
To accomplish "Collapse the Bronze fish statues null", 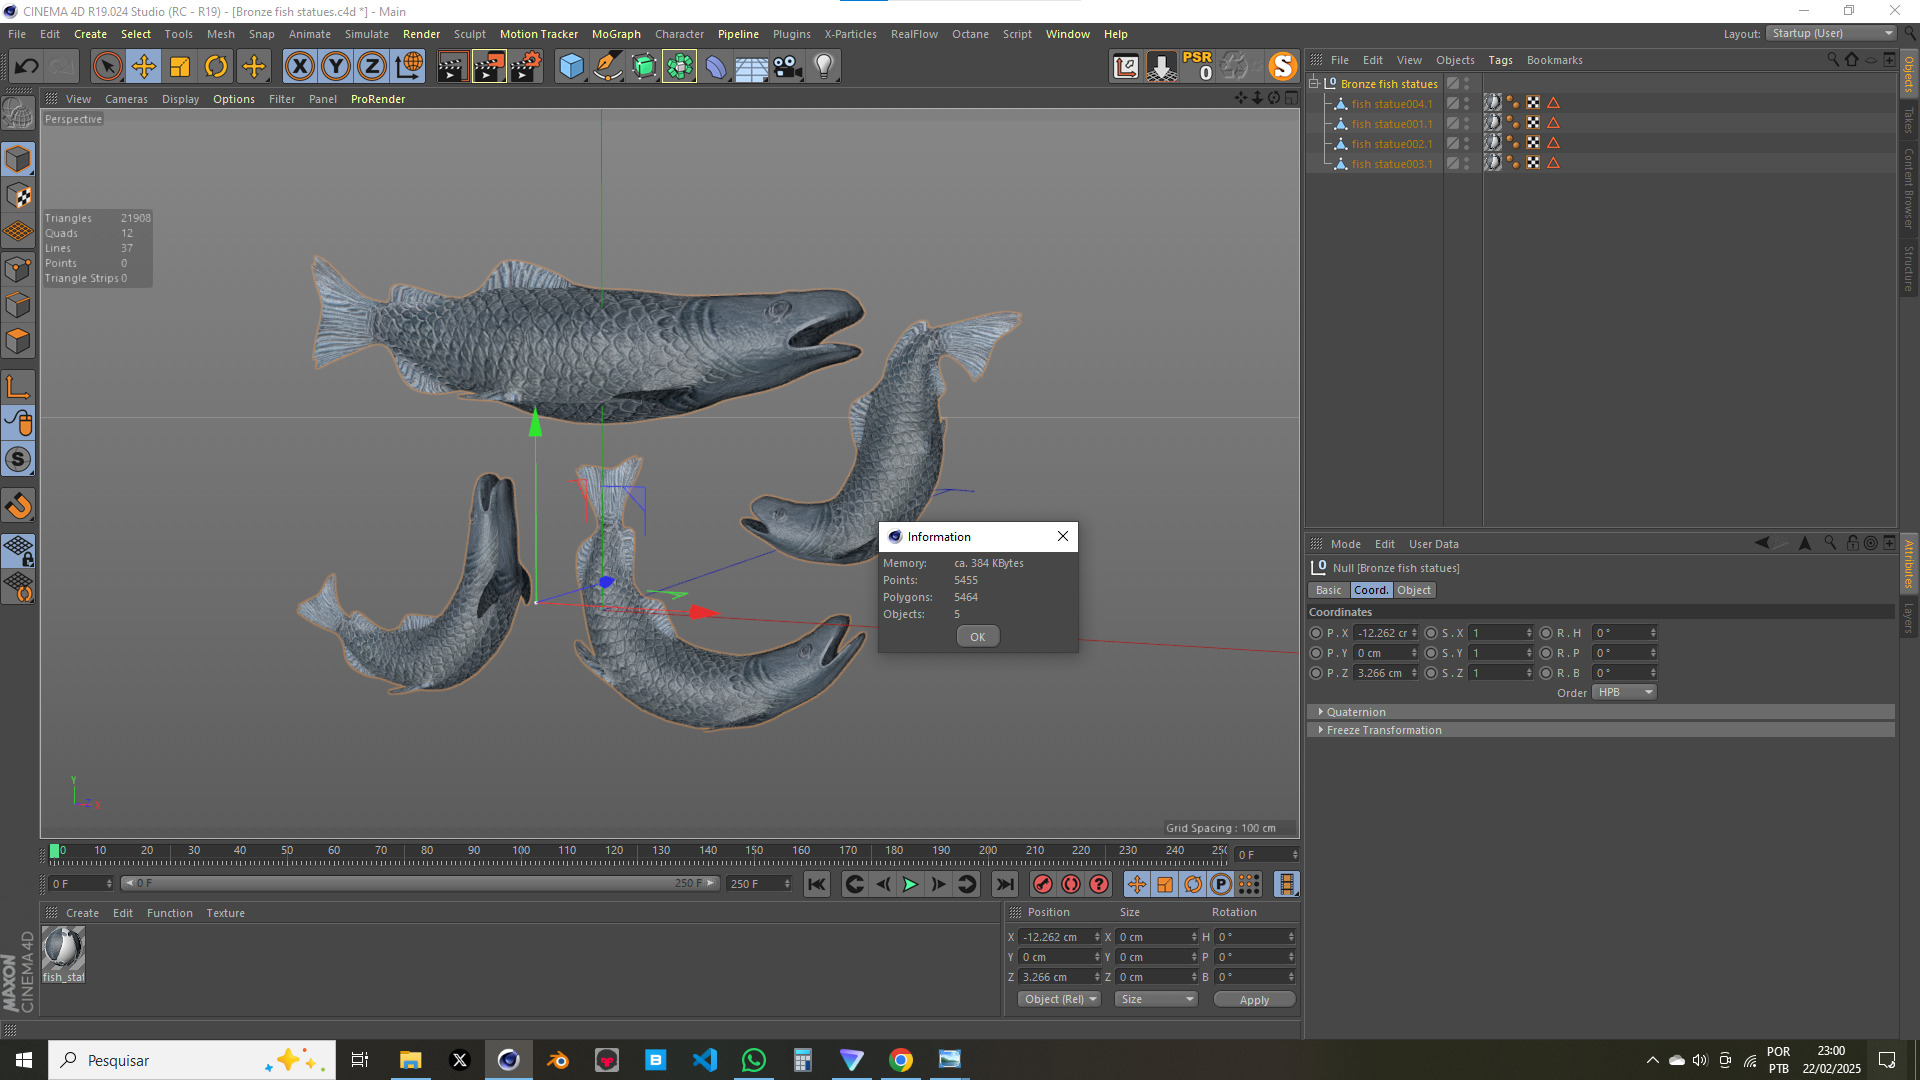I will (x=1314, y=84).
